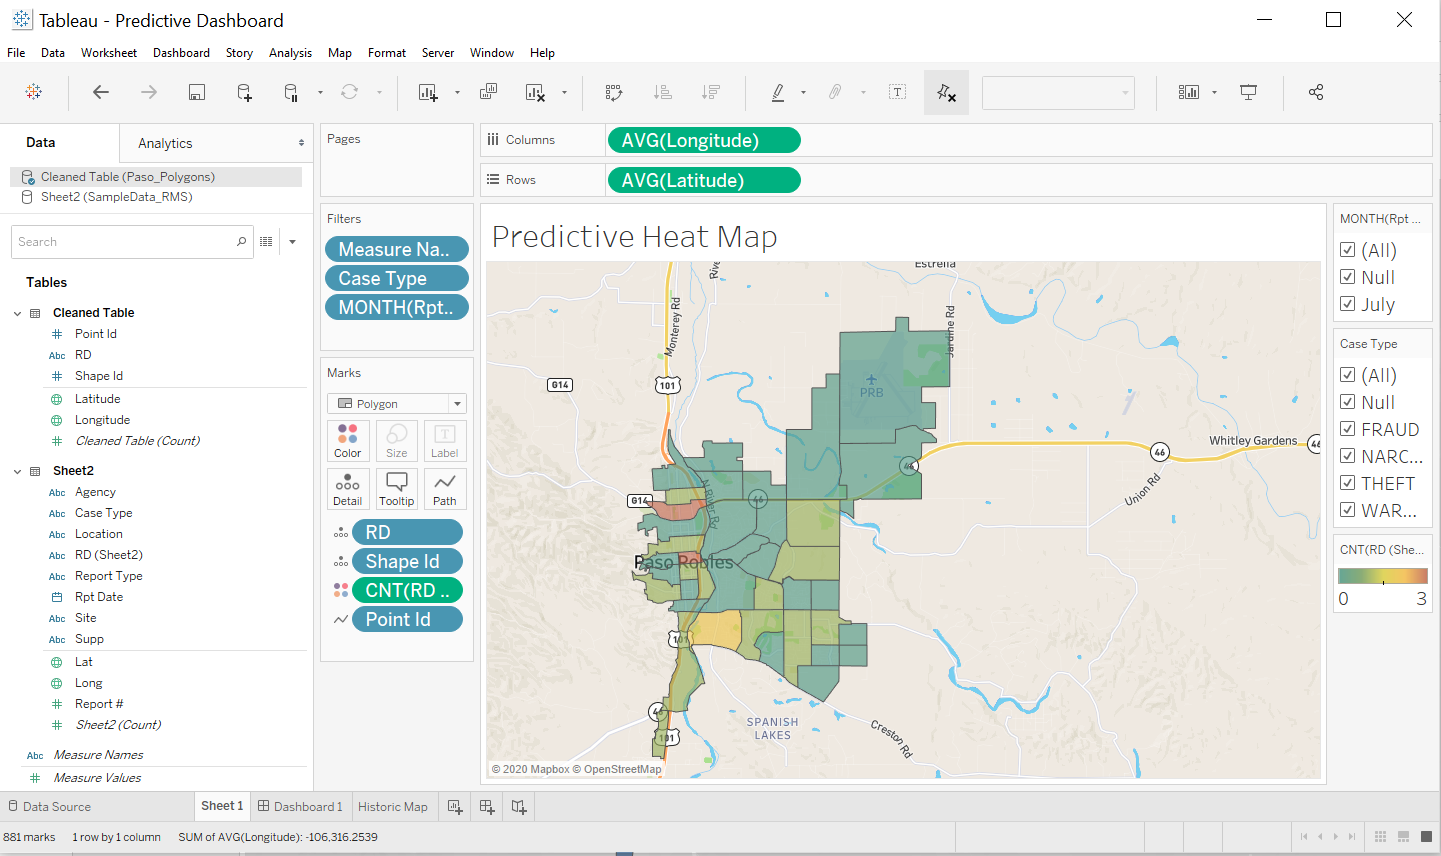Click the Show Mark Labels toolbar icon
This screenshot has height=856, width=1441.
(897, 91)
